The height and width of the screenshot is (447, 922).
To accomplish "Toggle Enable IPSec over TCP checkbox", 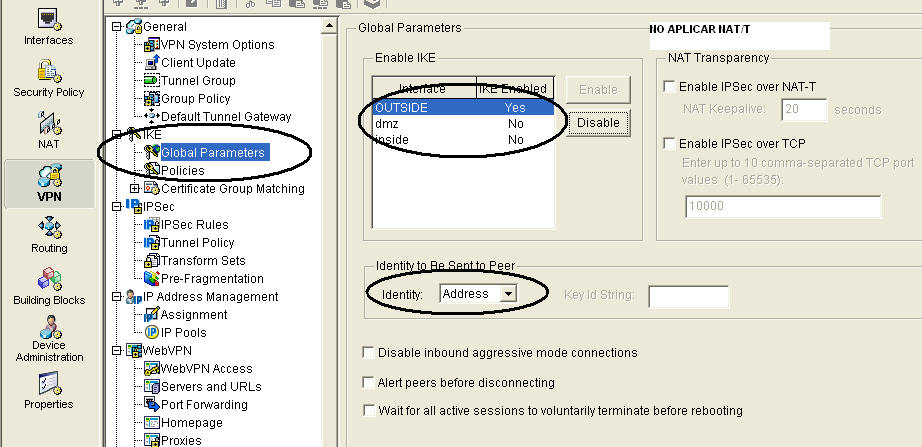I will coord(669,144).
